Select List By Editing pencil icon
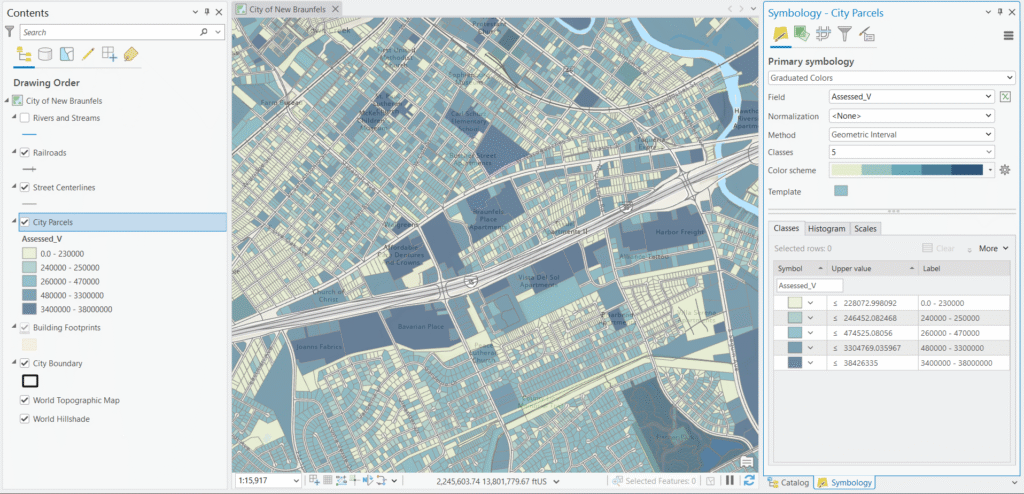The width and height of the screenshot is (1024, 494). 88,54
